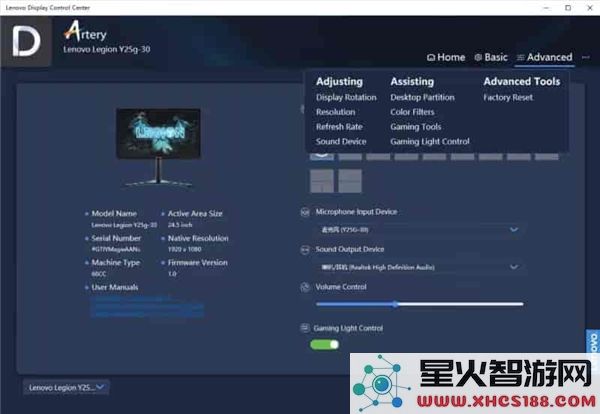Switch to the Basic tab

point(491,57)
